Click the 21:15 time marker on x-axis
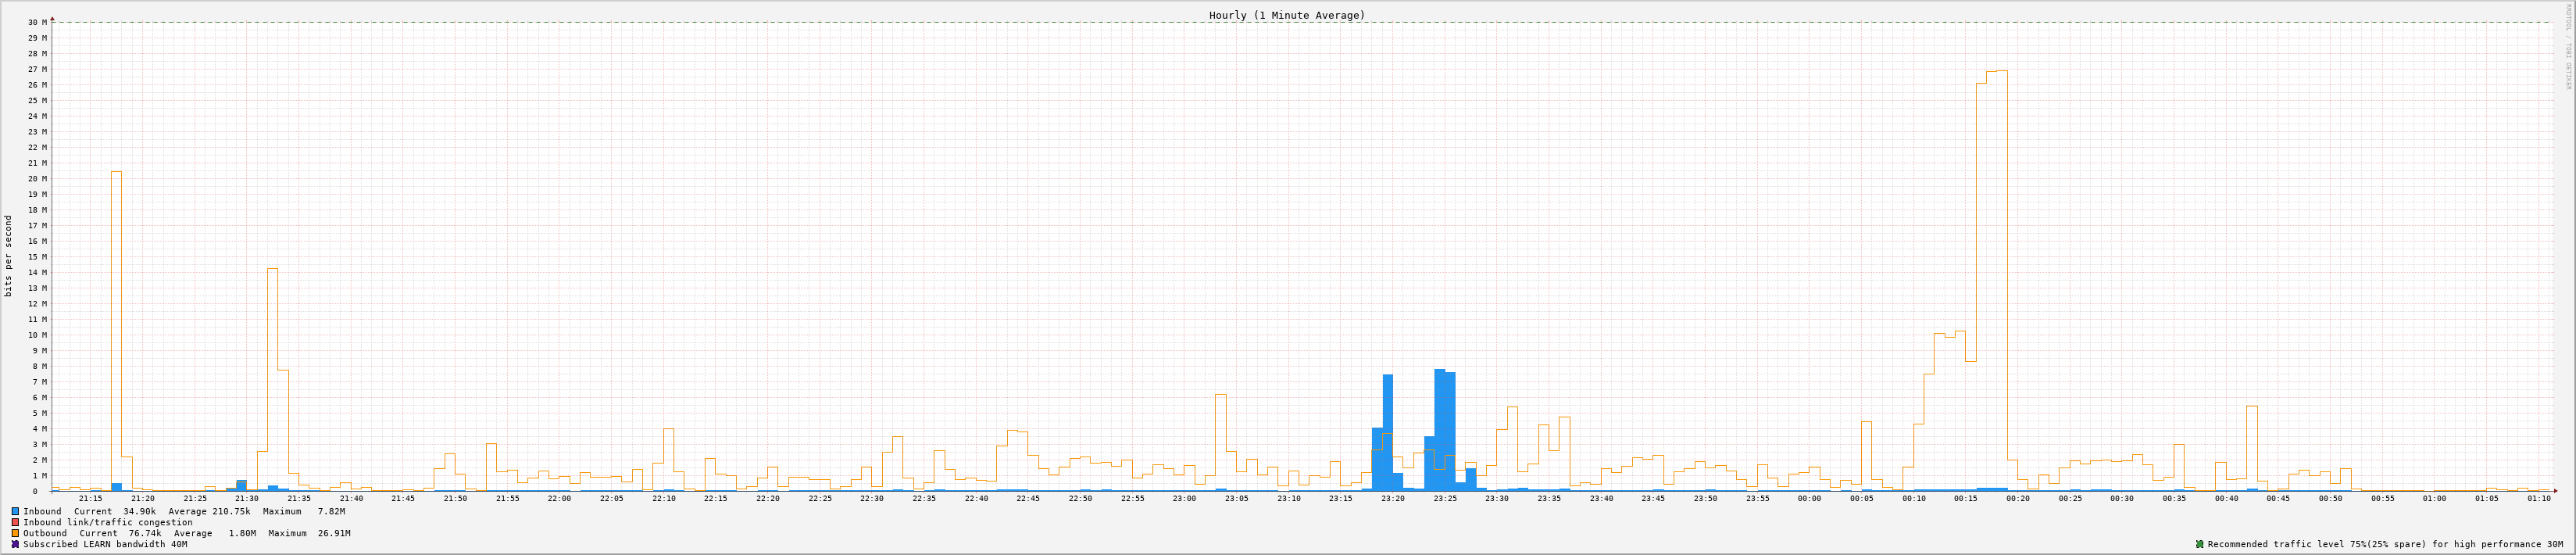The width and height of the screenshot is (2576, 555). click(x=90, y=498)
